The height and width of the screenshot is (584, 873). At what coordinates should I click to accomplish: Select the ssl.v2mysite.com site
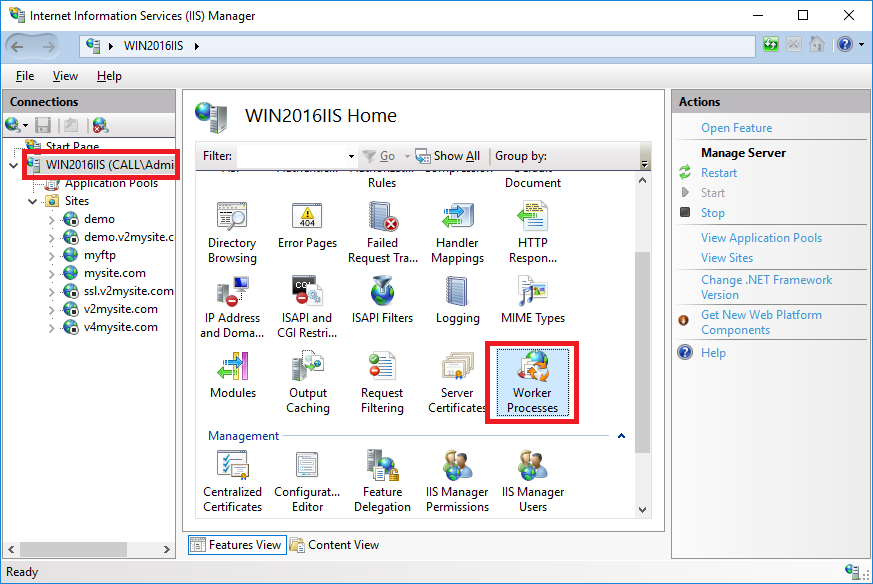coord(129,291)
